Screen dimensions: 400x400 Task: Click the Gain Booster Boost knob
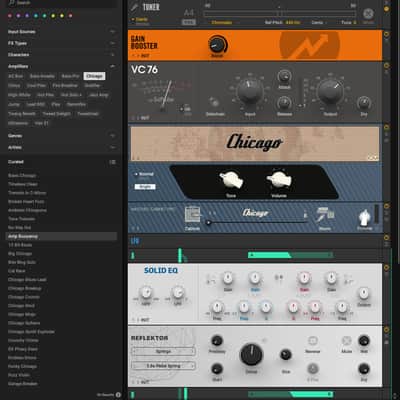(218, 44)
